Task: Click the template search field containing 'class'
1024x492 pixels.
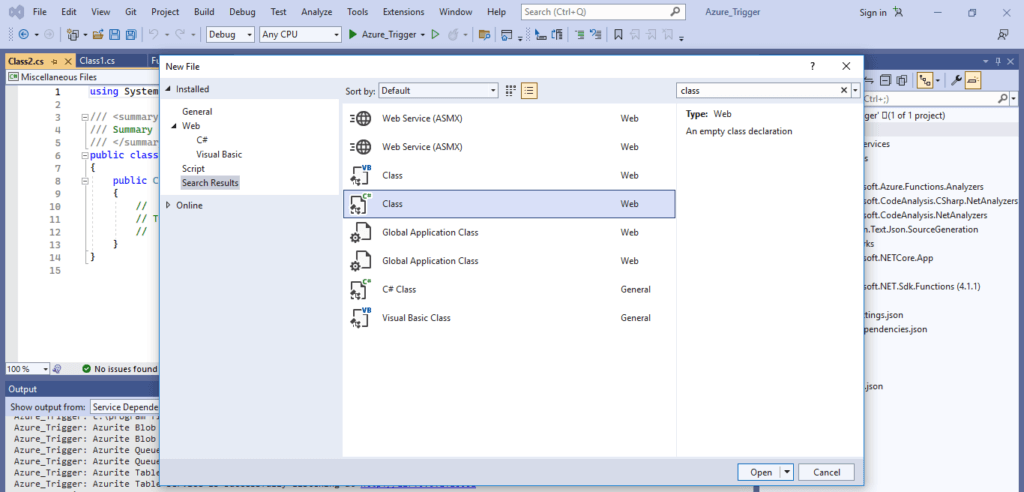Action: (758, 91)
